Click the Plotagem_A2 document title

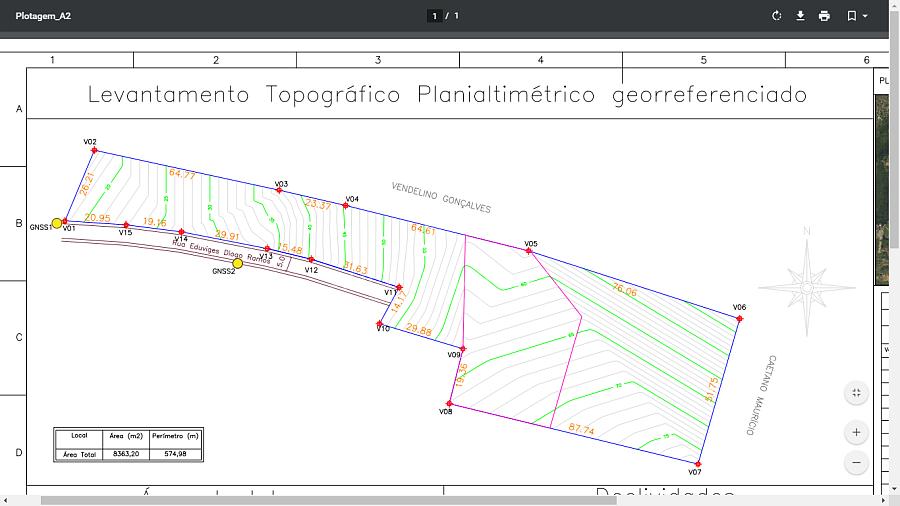(43, 16)
